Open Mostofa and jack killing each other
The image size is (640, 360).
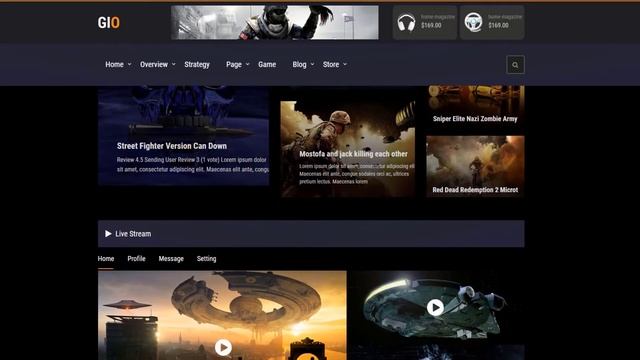coord(353,154)
